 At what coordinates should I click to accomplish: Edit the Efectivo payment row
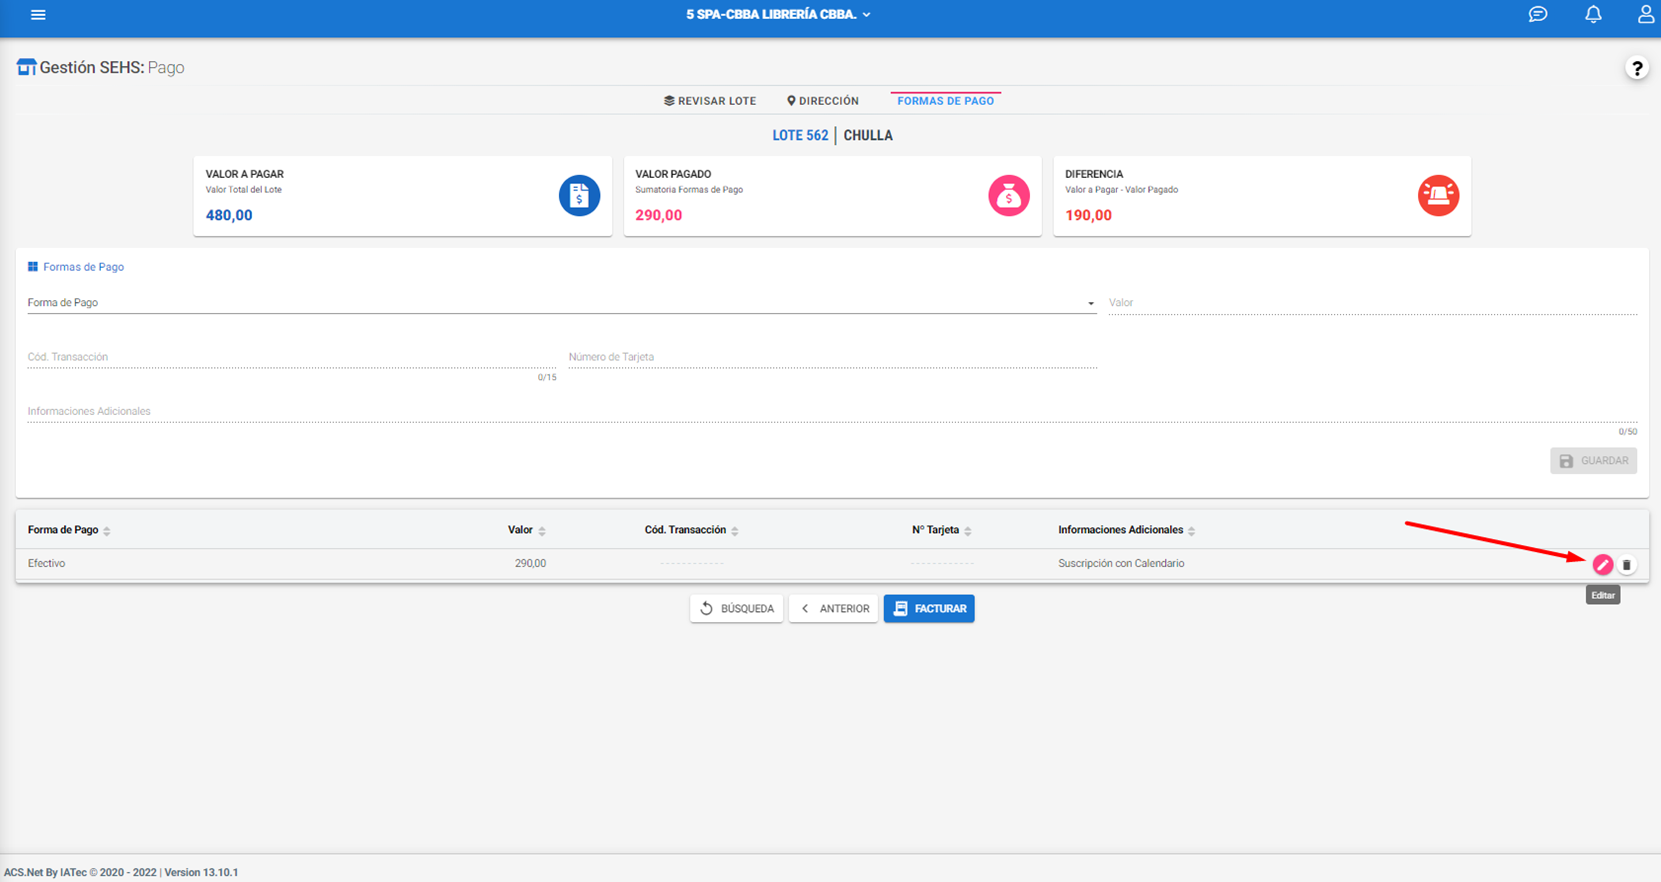click(x=1603, y=565)
